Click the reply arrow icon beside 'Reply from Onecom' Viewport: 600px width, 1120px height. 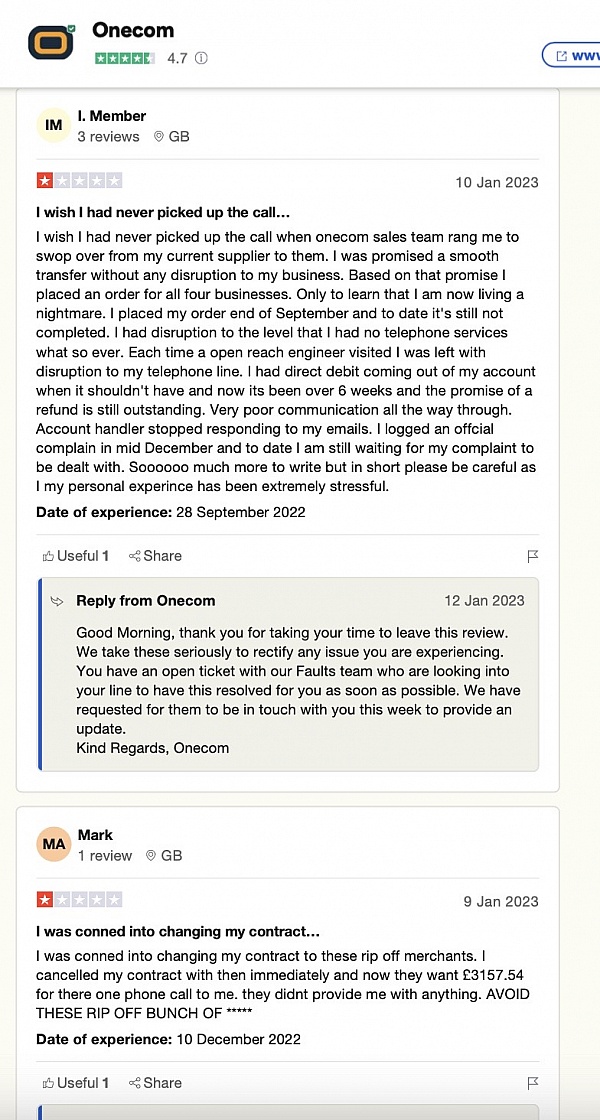[x=58, y=601]
